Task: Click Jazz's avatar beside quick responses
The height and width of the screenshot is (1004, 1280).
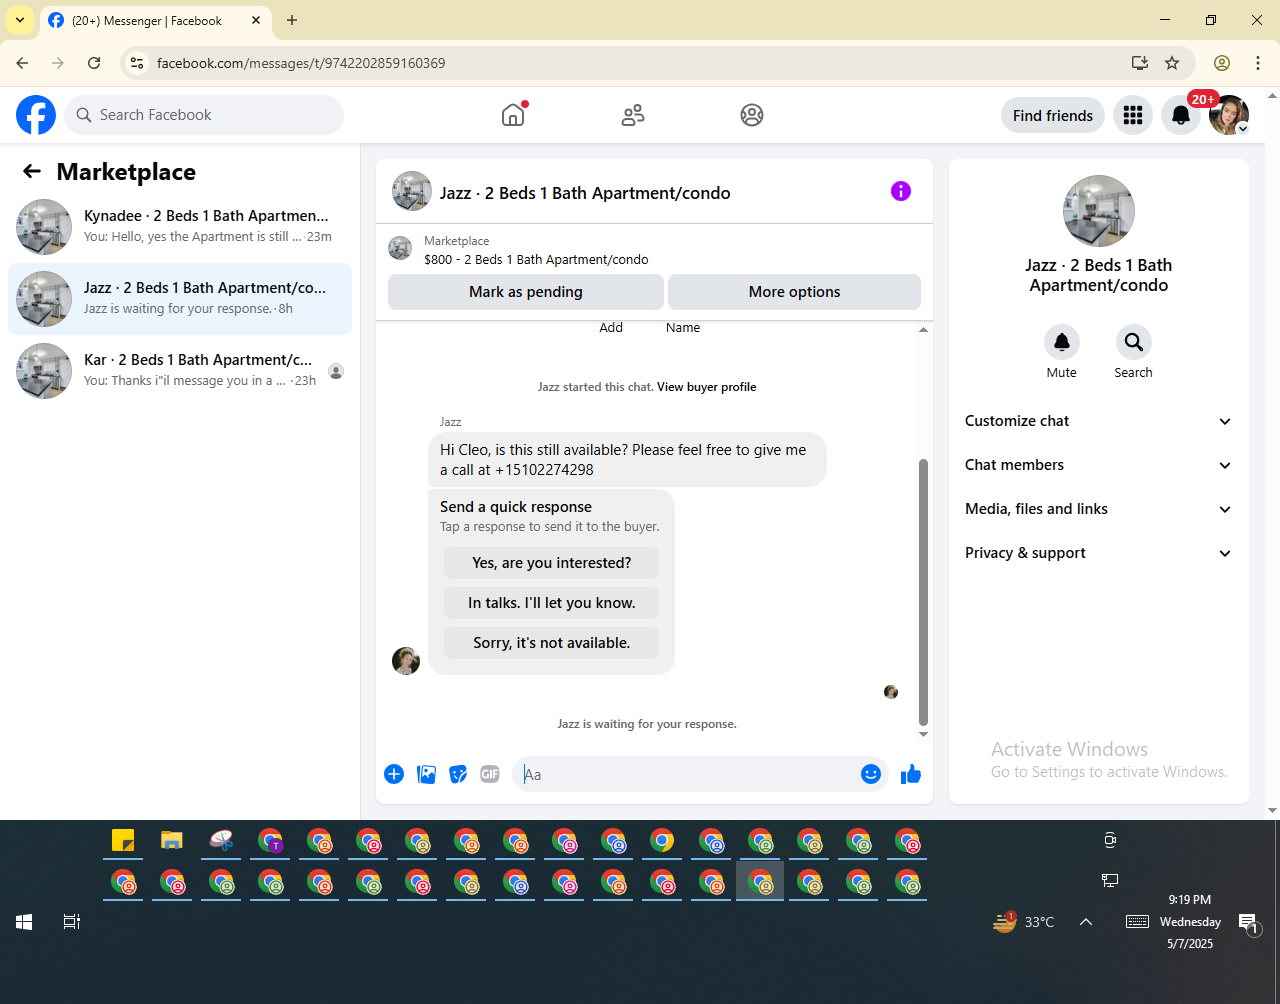Action: coord(406,661)
